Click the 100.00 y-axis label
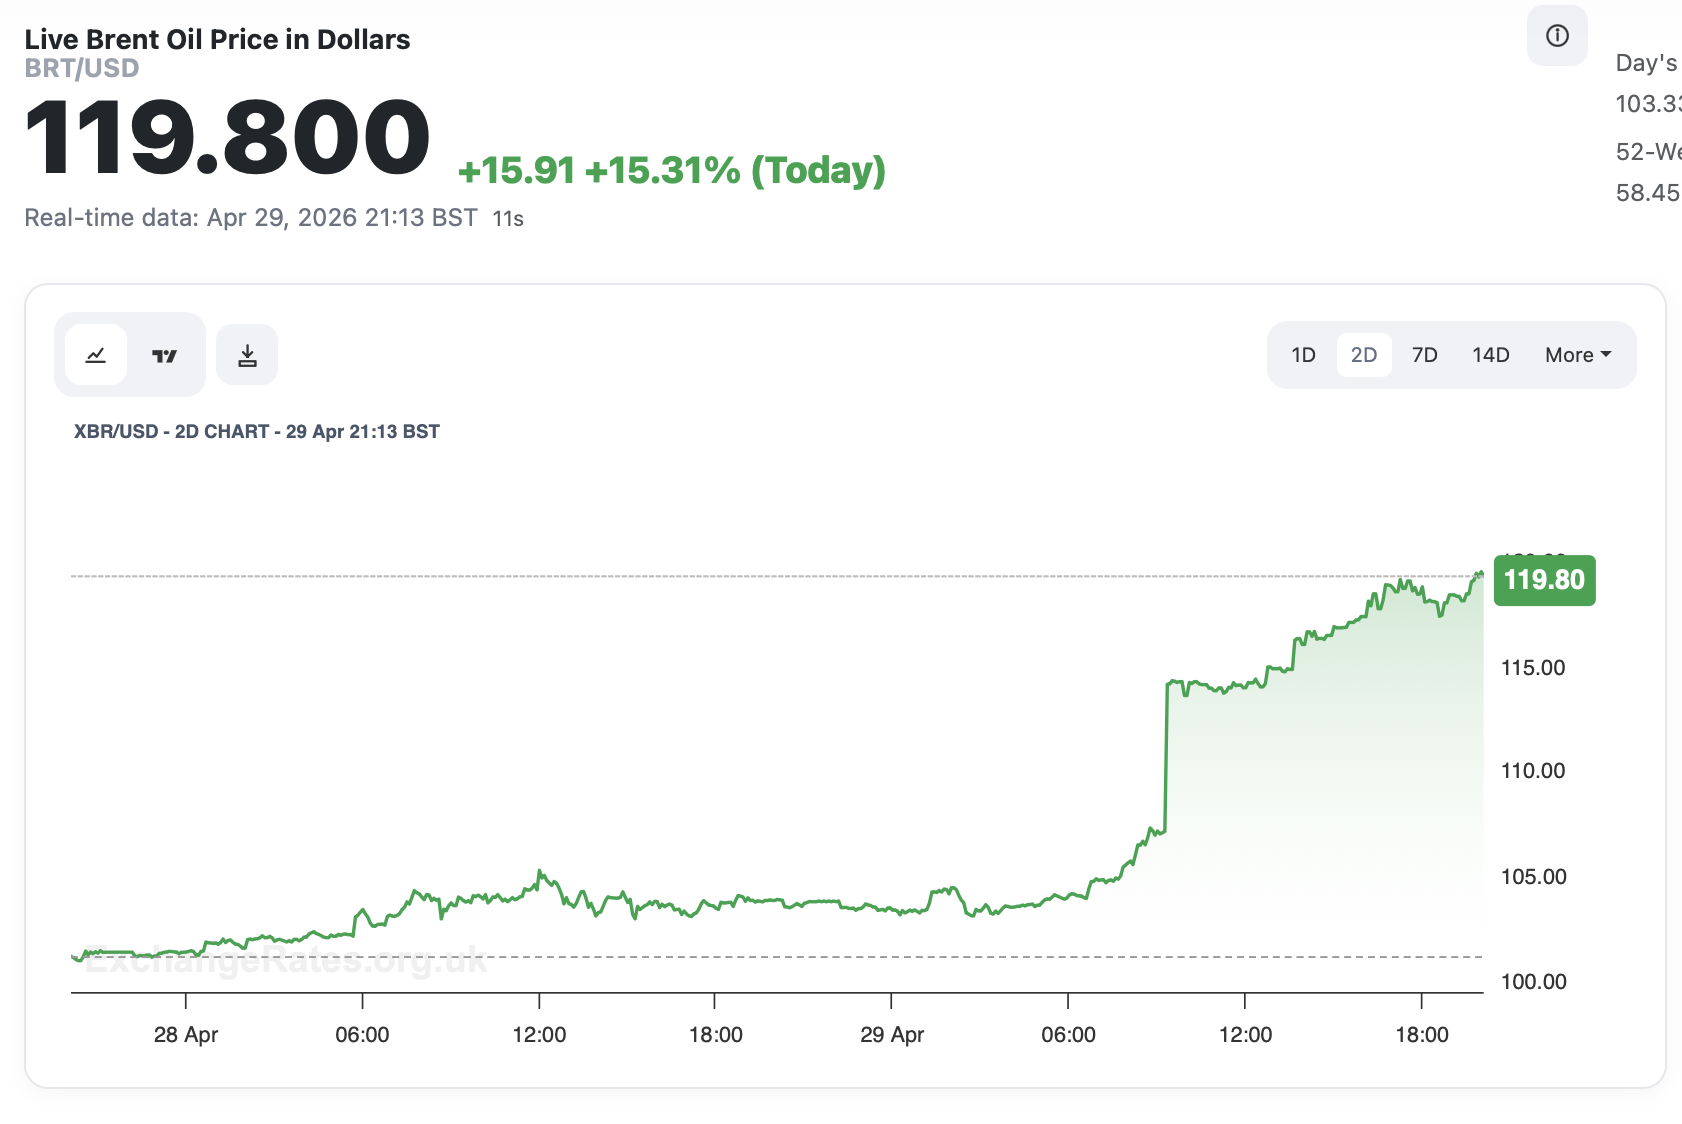The width and height of the screenshot is (1682, 1124). (1533, 982)
